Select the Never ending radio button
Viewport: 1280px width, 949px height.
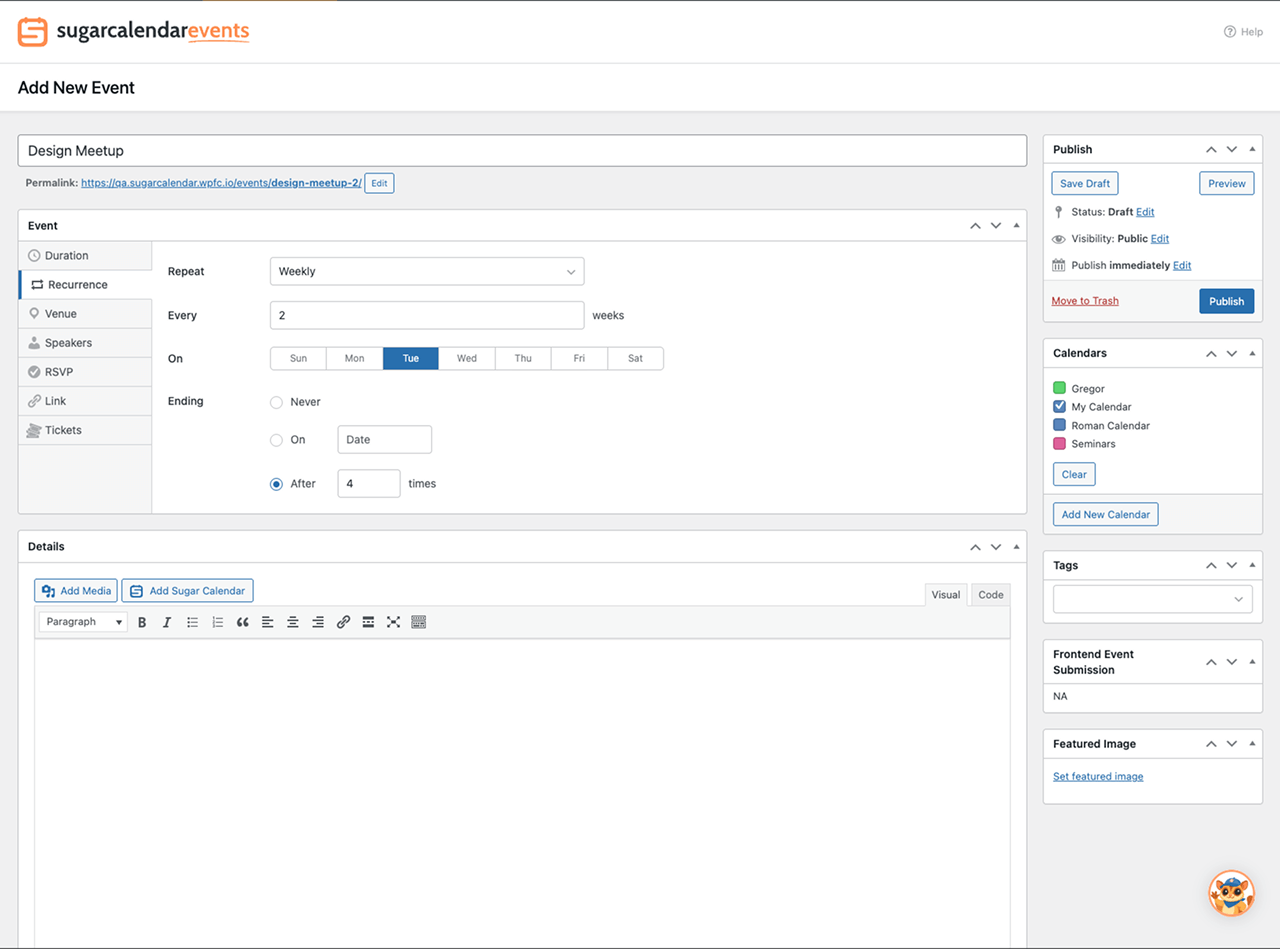coord(277,402)
